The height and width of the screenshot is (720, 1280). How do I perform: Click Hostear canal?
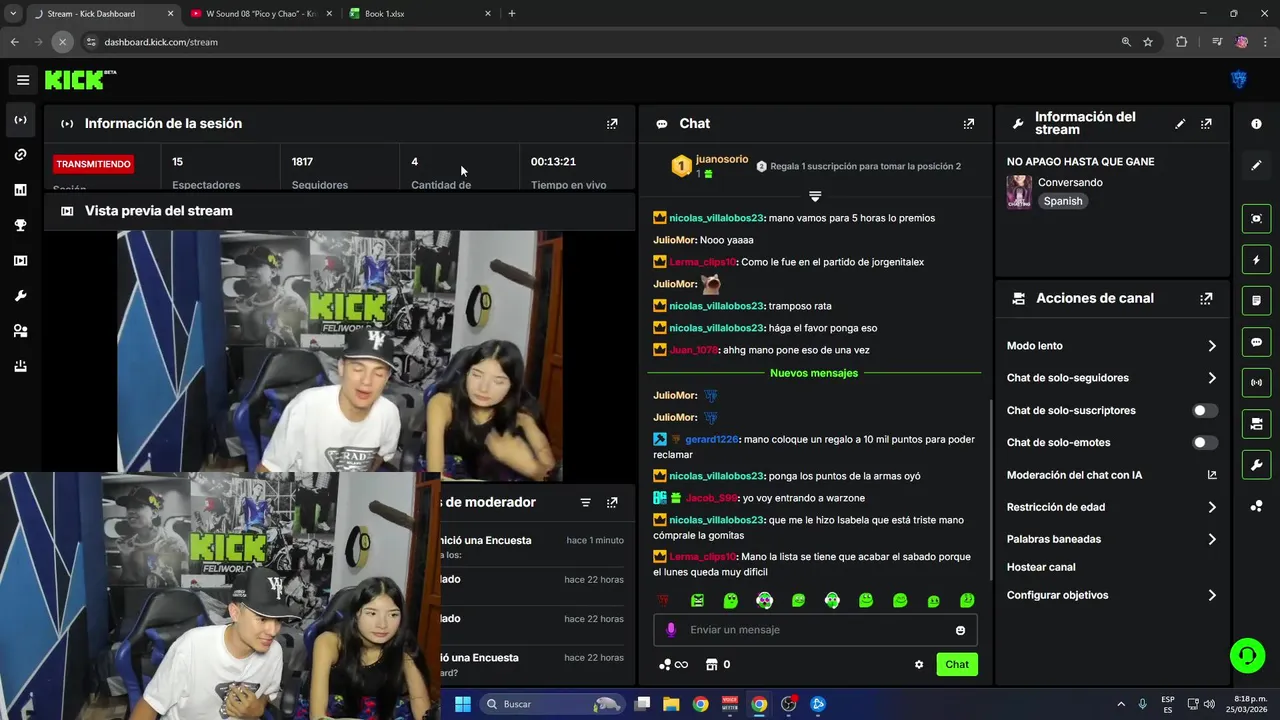pyautogui.click(x=1041, y=567)
